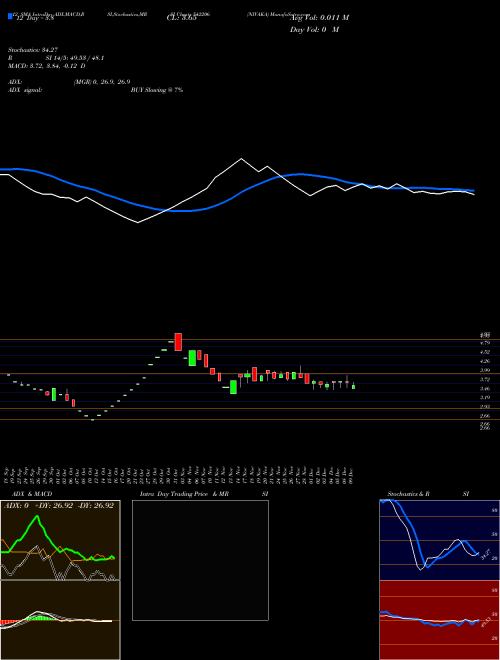Click the 'BUY Slowing @ 7%' signal text
This screenshot has height=660, width=500.
pyautogui.click(x=157, y=90)
